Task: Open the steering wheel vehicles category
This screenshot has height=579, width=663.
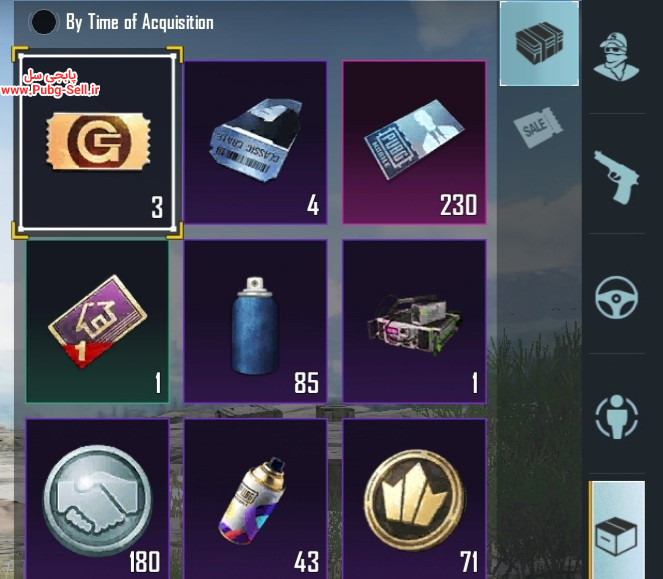Action: pos(616,297)
